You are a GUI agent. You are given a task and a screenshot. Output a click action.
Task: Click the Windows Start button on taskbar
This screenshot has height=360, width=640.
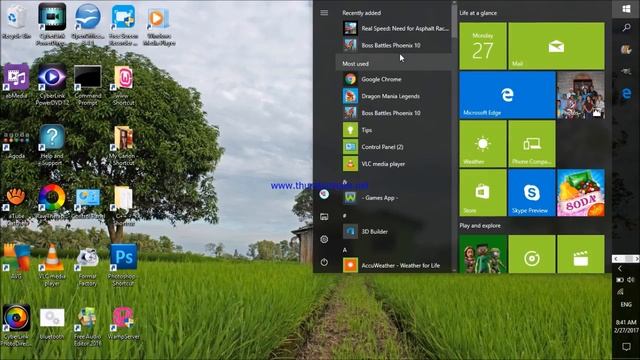click(626, 9)
